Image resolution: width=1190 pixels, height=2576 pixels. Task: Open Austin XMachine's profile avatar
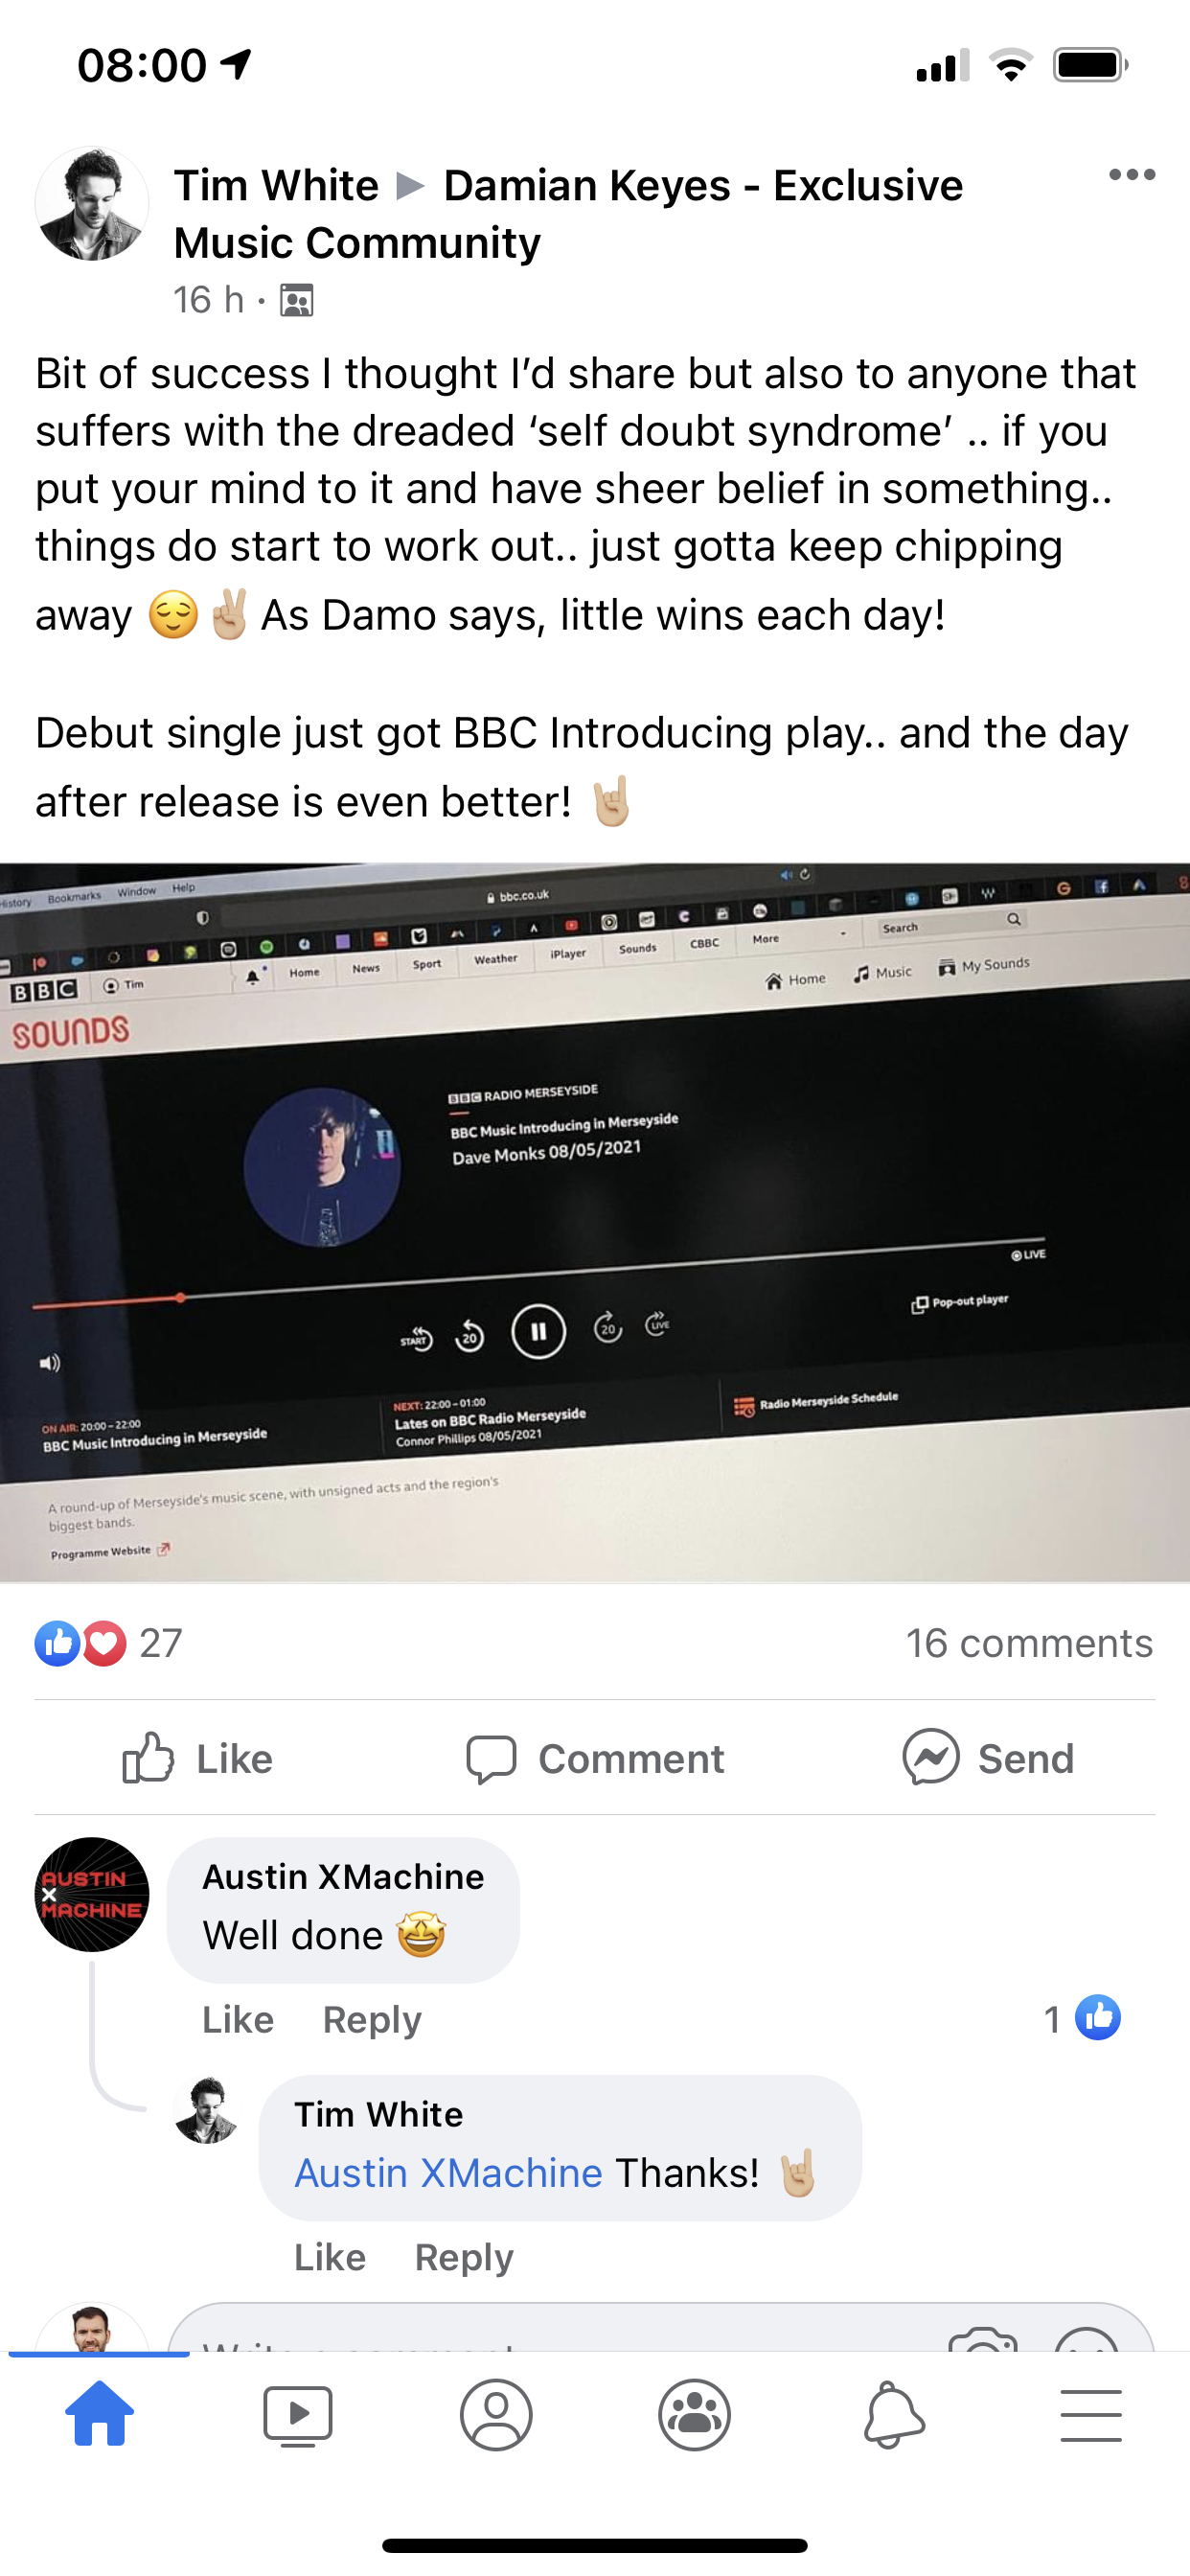[x=92, y=1894]
